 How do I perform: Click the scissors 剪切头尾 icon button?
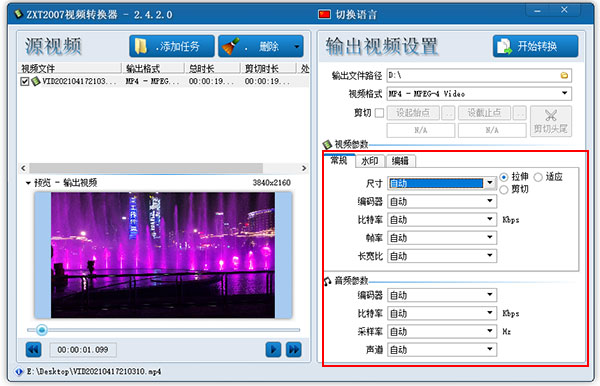(551, 121)
